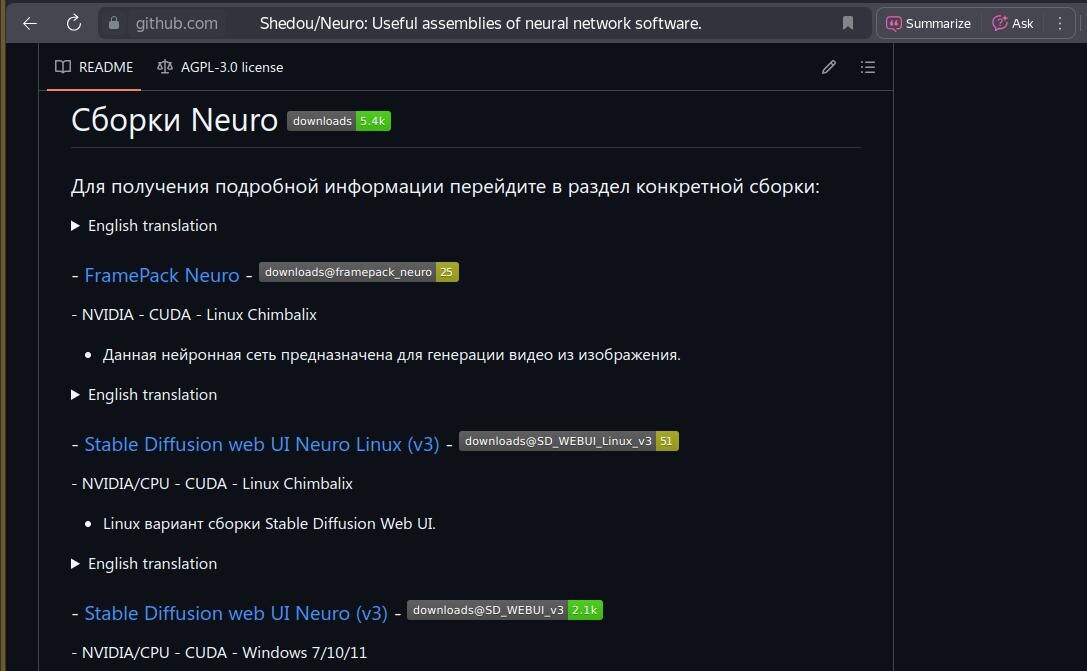The image size is (1087, 671).
Task: Click the Summarize button
Action: tap(929, 24)
